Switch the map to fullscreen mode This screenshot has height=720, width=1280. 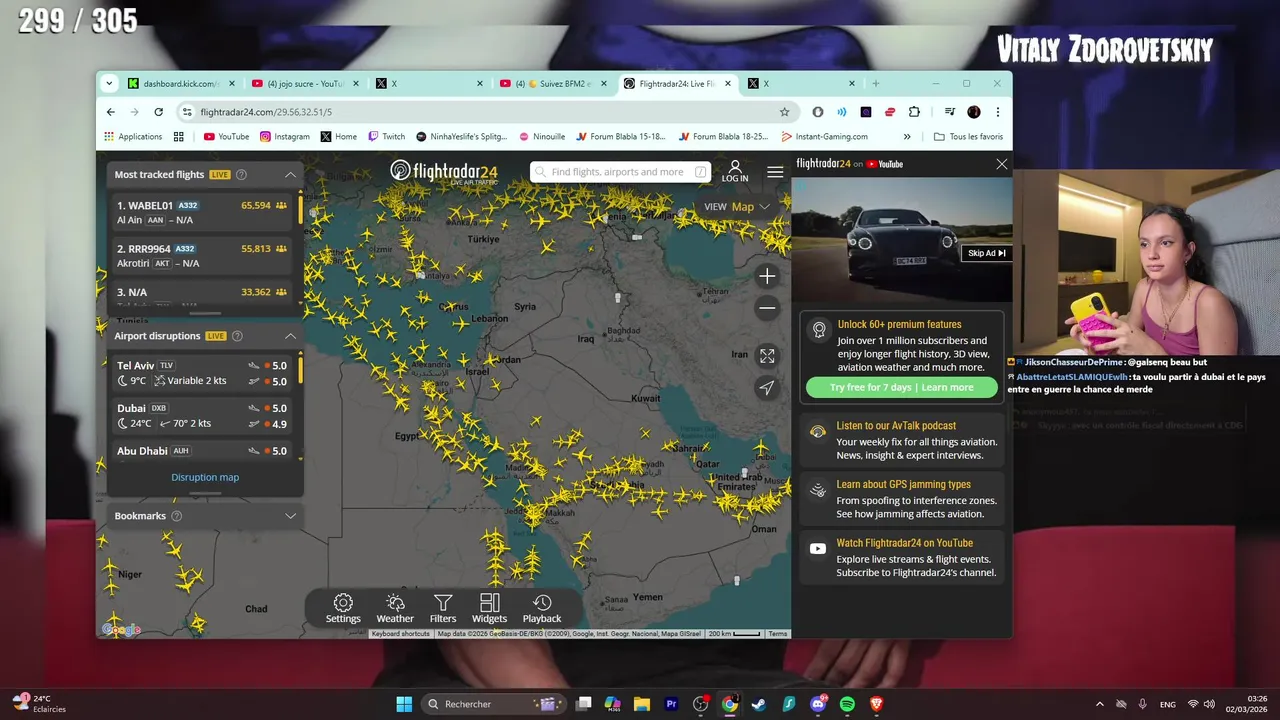(x=767, y=355)
